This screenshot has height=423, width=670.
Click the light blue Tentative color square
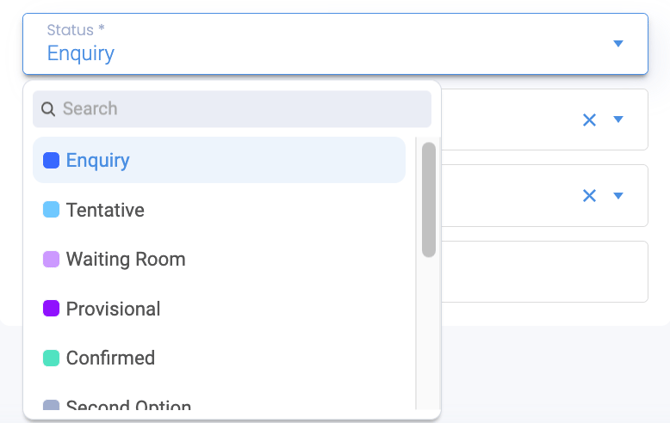point(51,210)
